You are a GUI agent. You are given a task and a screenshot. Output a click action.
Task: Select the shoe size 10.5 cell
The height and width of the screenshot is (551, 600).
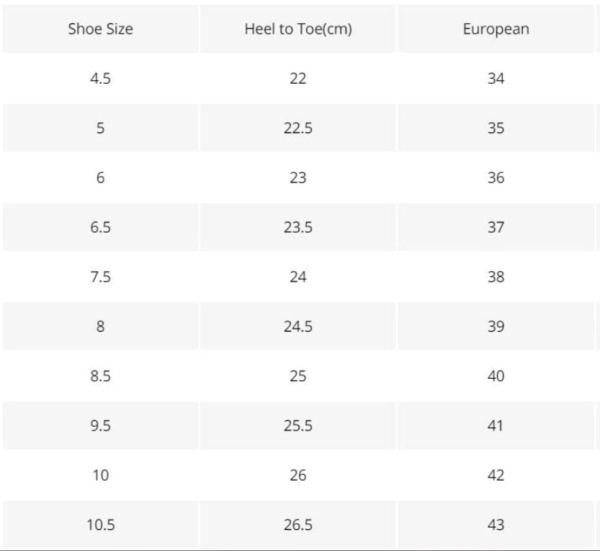coord(100,525)
